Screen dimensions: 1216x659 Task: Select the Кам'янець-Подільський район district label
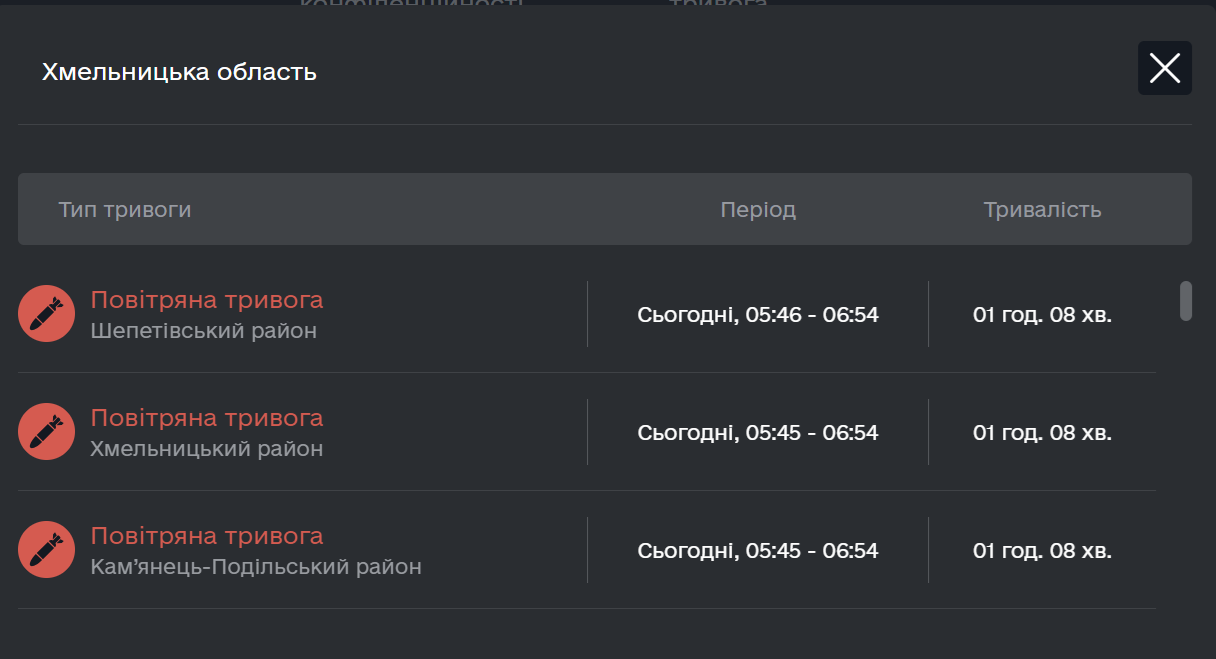click(255, 567)
